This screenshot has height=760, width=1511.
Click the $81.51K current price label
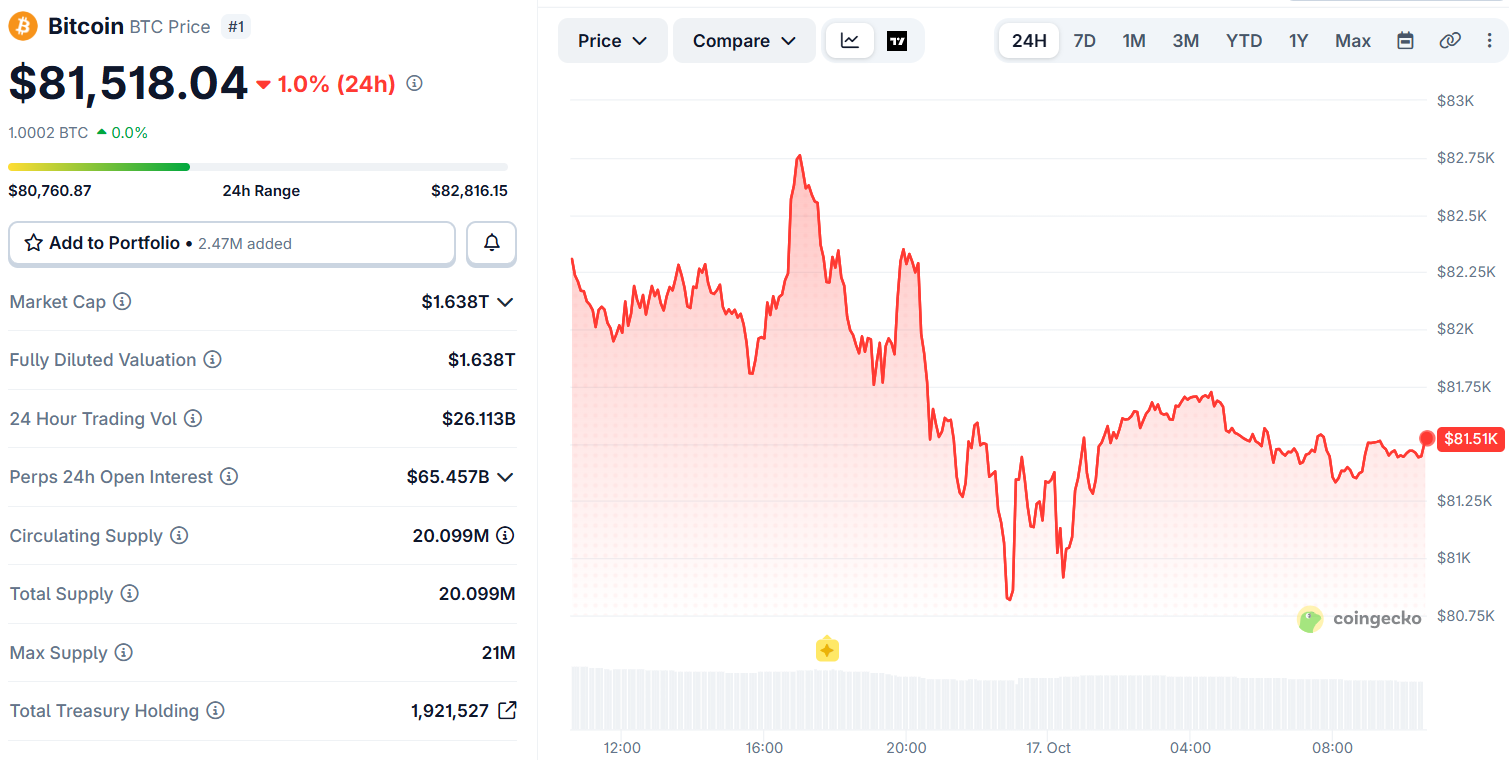click(x=1471, y=439)
